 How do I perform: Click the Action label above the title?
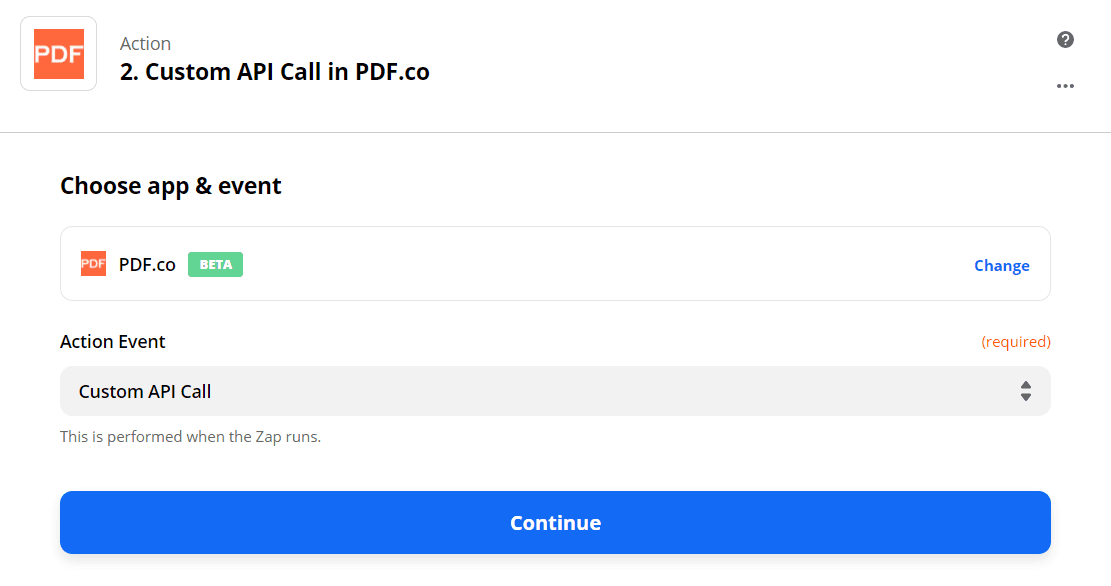(x=145, y=43)
